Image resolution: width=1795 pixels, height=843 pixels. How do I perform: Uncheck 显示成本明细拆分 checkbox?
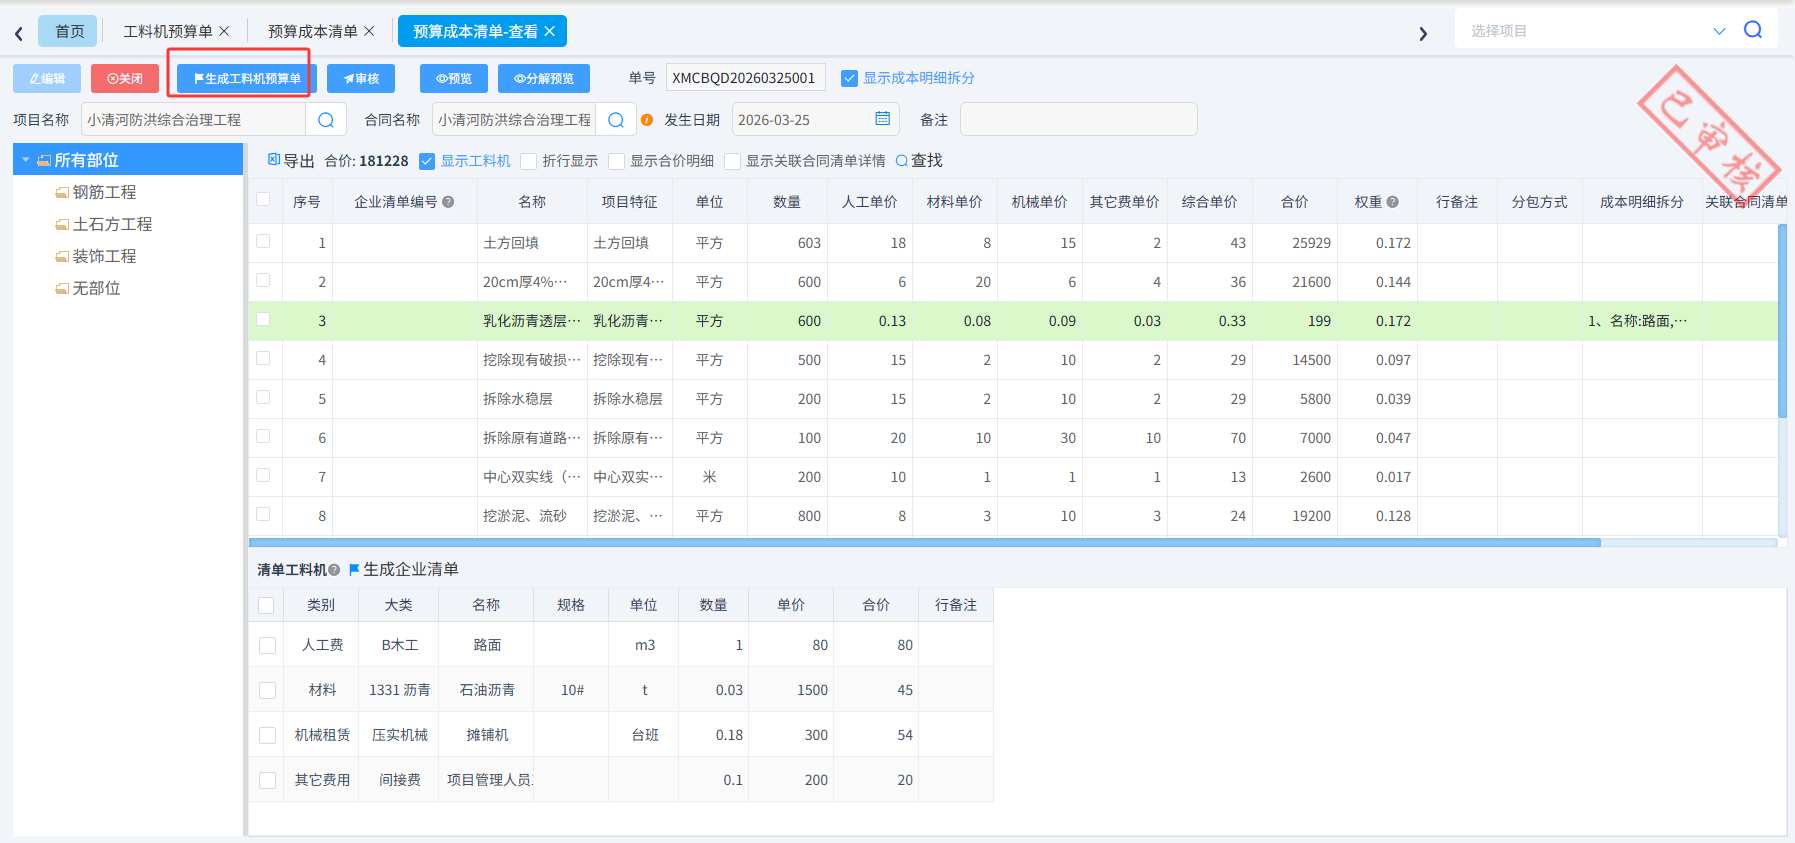[849, 78]
